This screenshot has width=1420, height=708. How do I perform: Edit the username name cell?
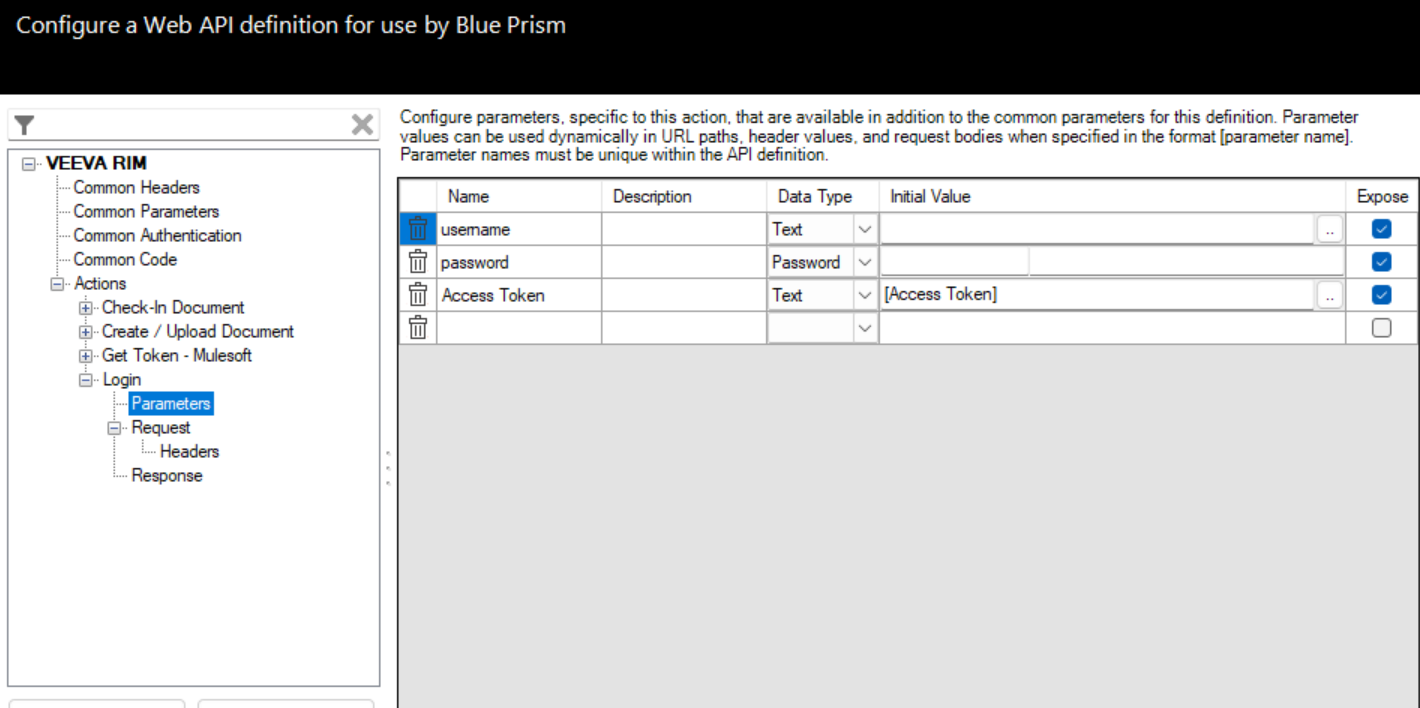click(x=519, y=229)
